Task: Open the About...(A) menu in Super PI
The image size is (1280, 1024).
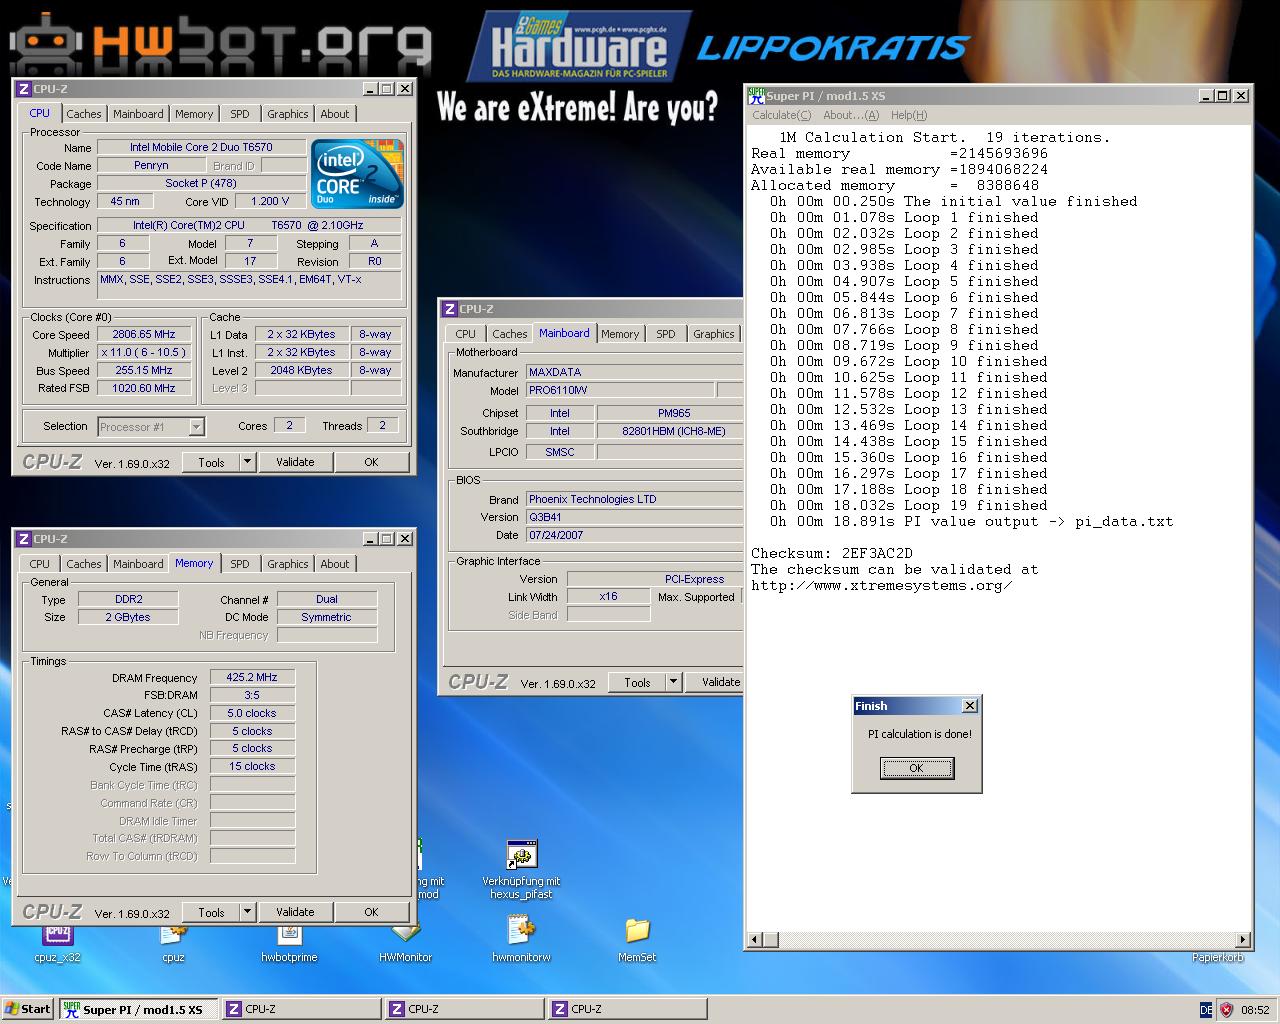Action: click(x=851, y=115)
